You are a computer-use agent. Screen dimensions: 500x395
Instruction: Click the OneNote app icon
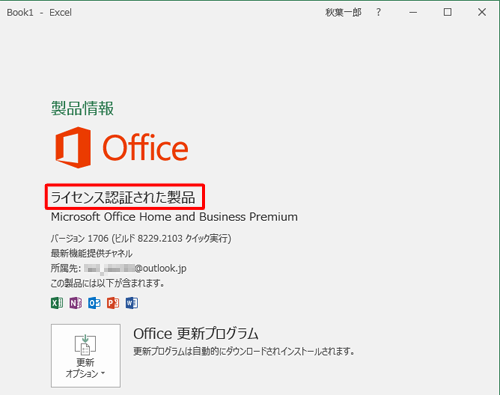(76, 303)
